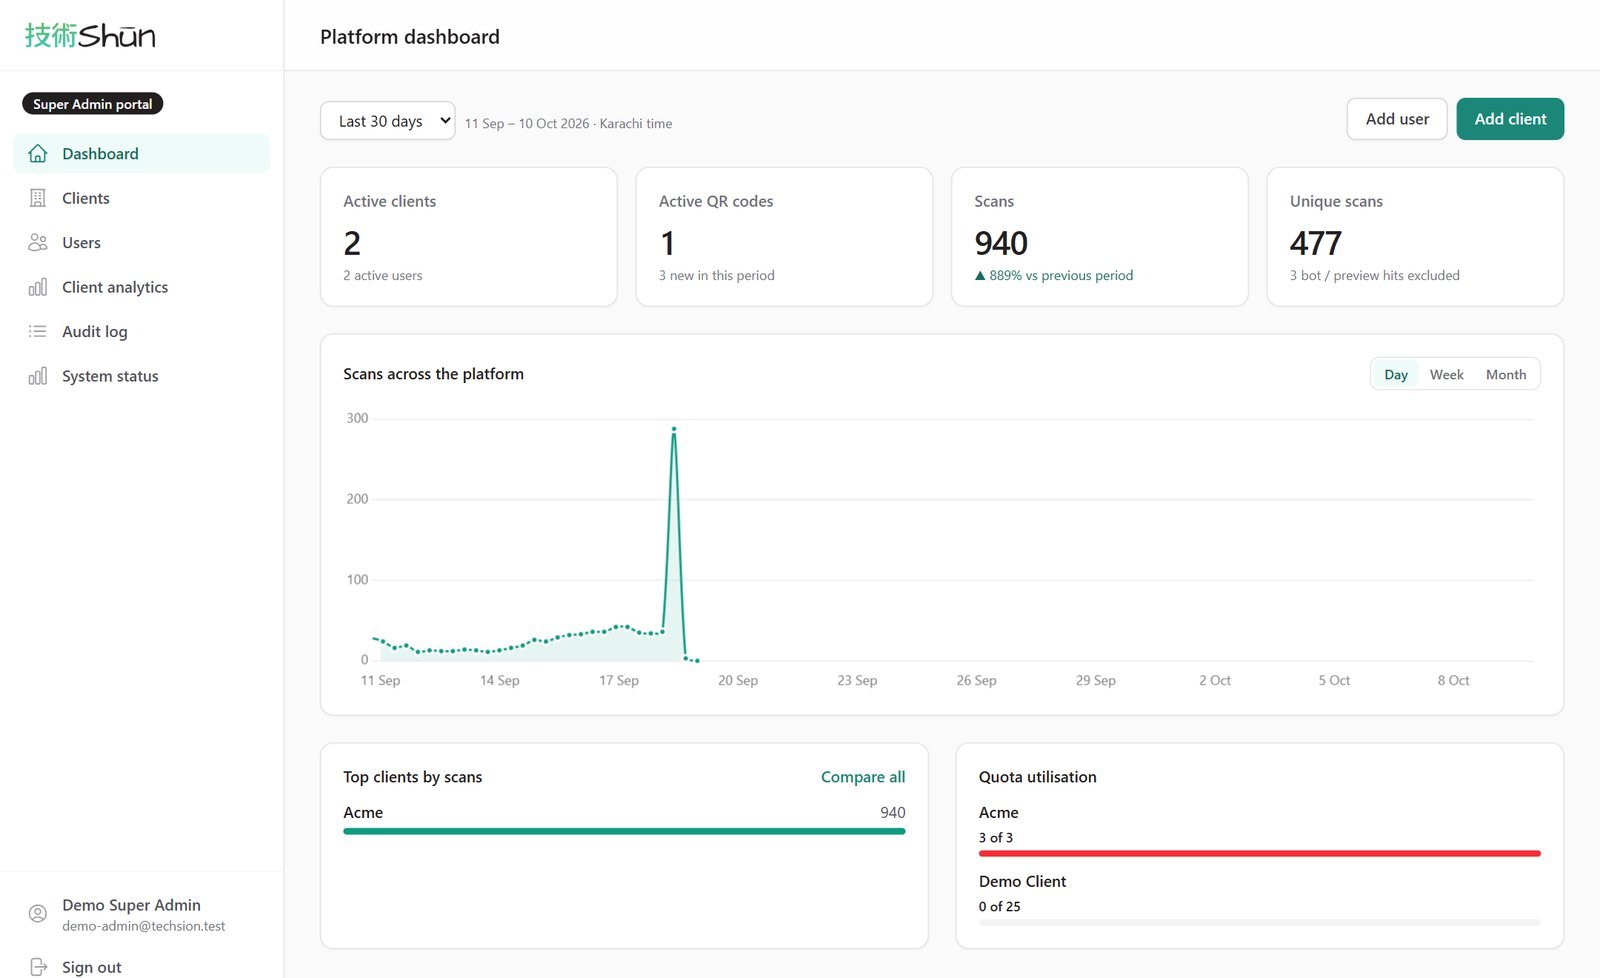
Task: Click the Clients building icon
Action: point(38,198)
